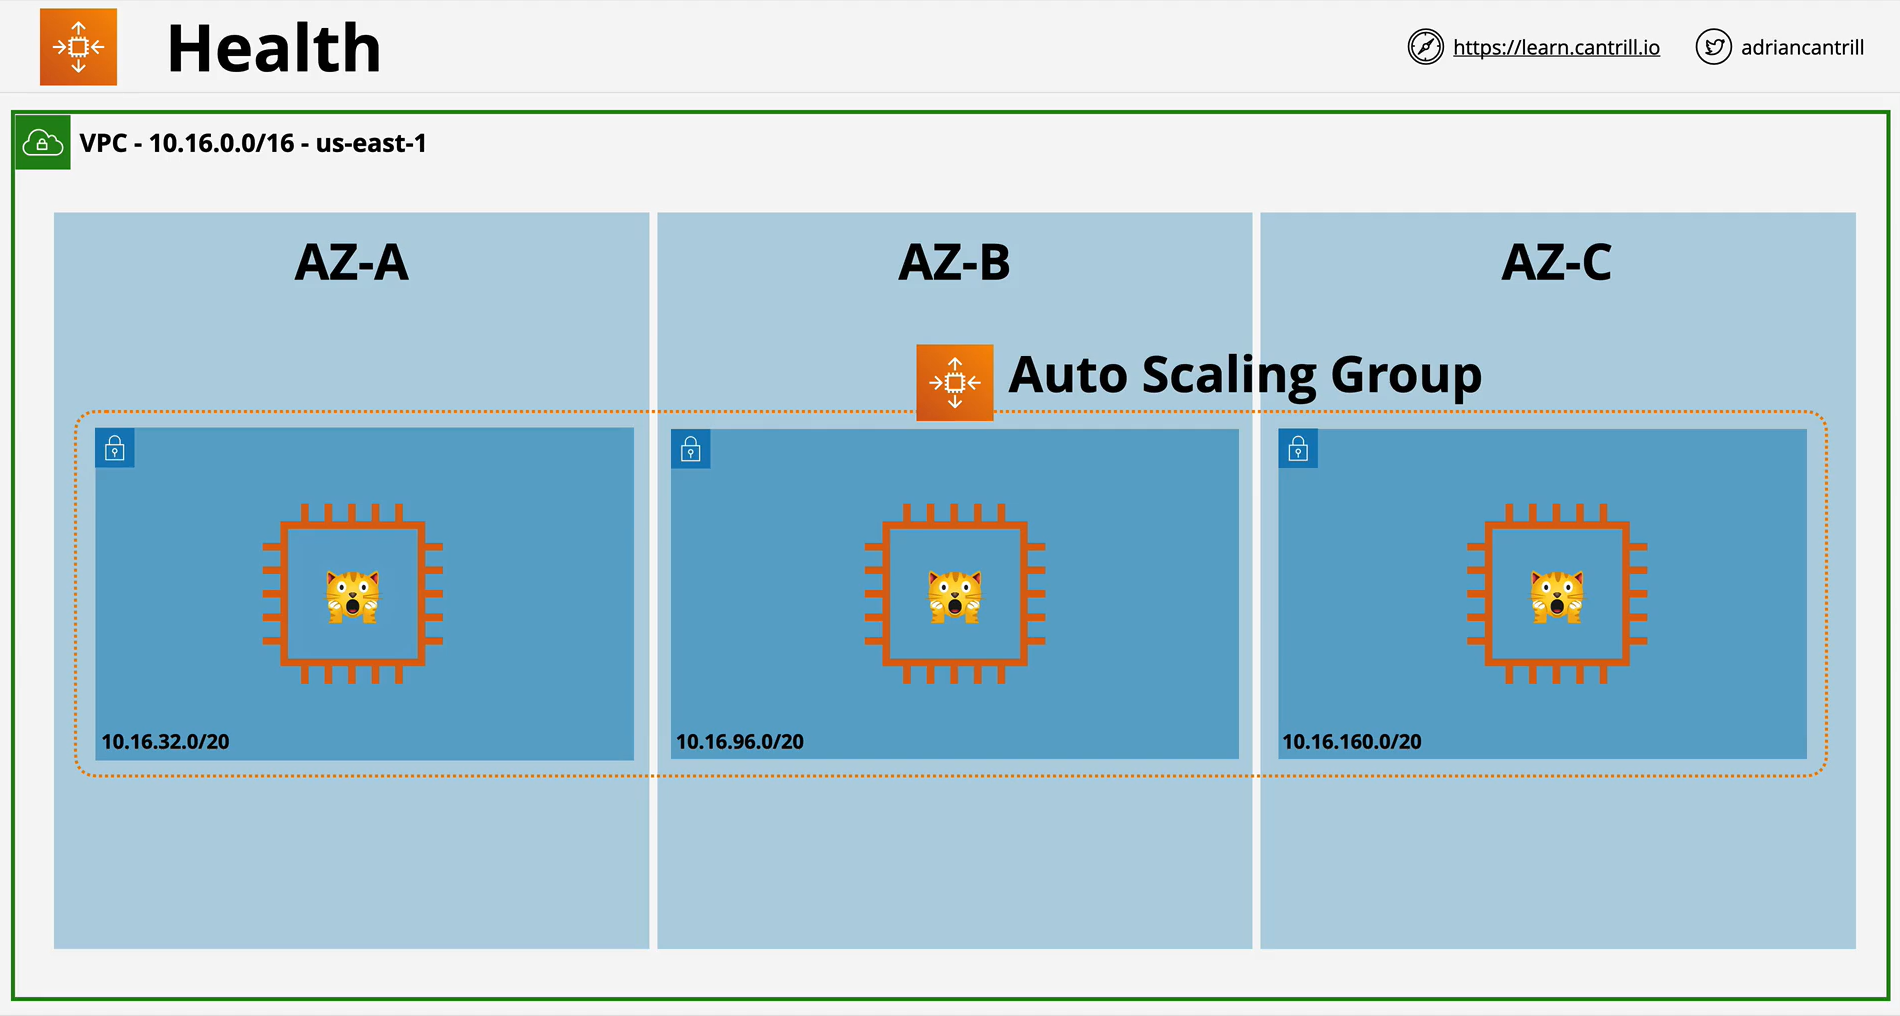Select the 10.16.32.0/20 subnet label

165,742
